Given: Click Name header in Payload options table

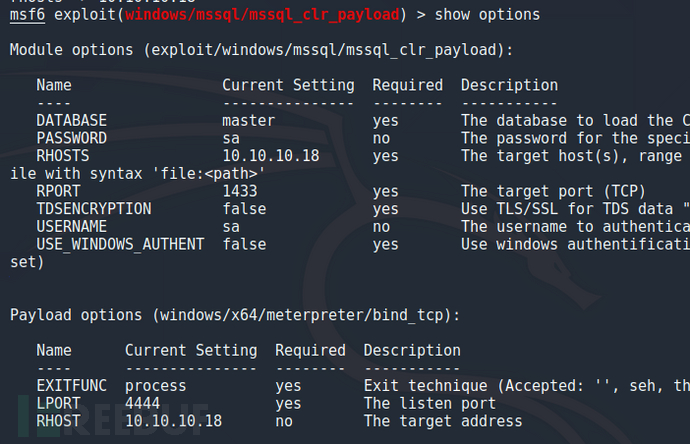Looking at the screenshot, I should point(54,350).
